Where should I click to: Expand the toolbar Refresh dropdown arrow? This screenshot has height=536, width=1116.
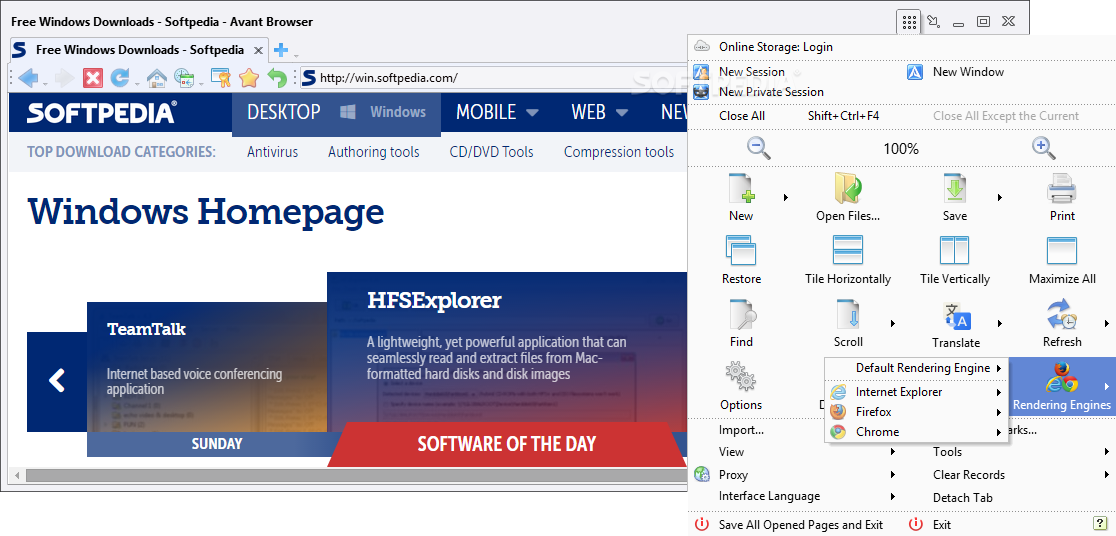[x=137, y=83]
